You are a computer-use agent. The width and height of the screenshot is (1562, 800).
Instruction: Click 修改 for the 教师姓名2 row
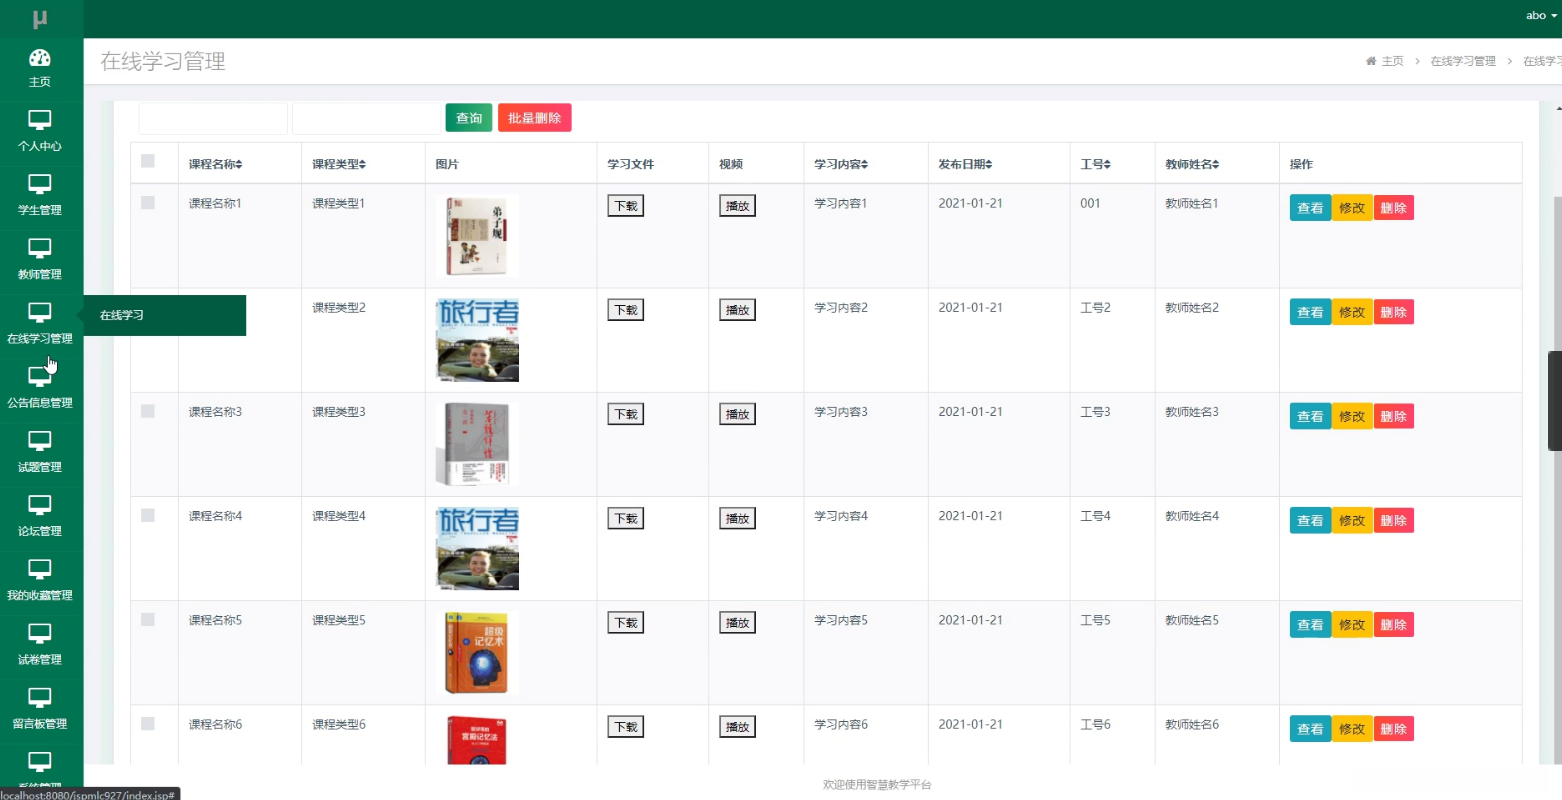[x=1352, y=312]
